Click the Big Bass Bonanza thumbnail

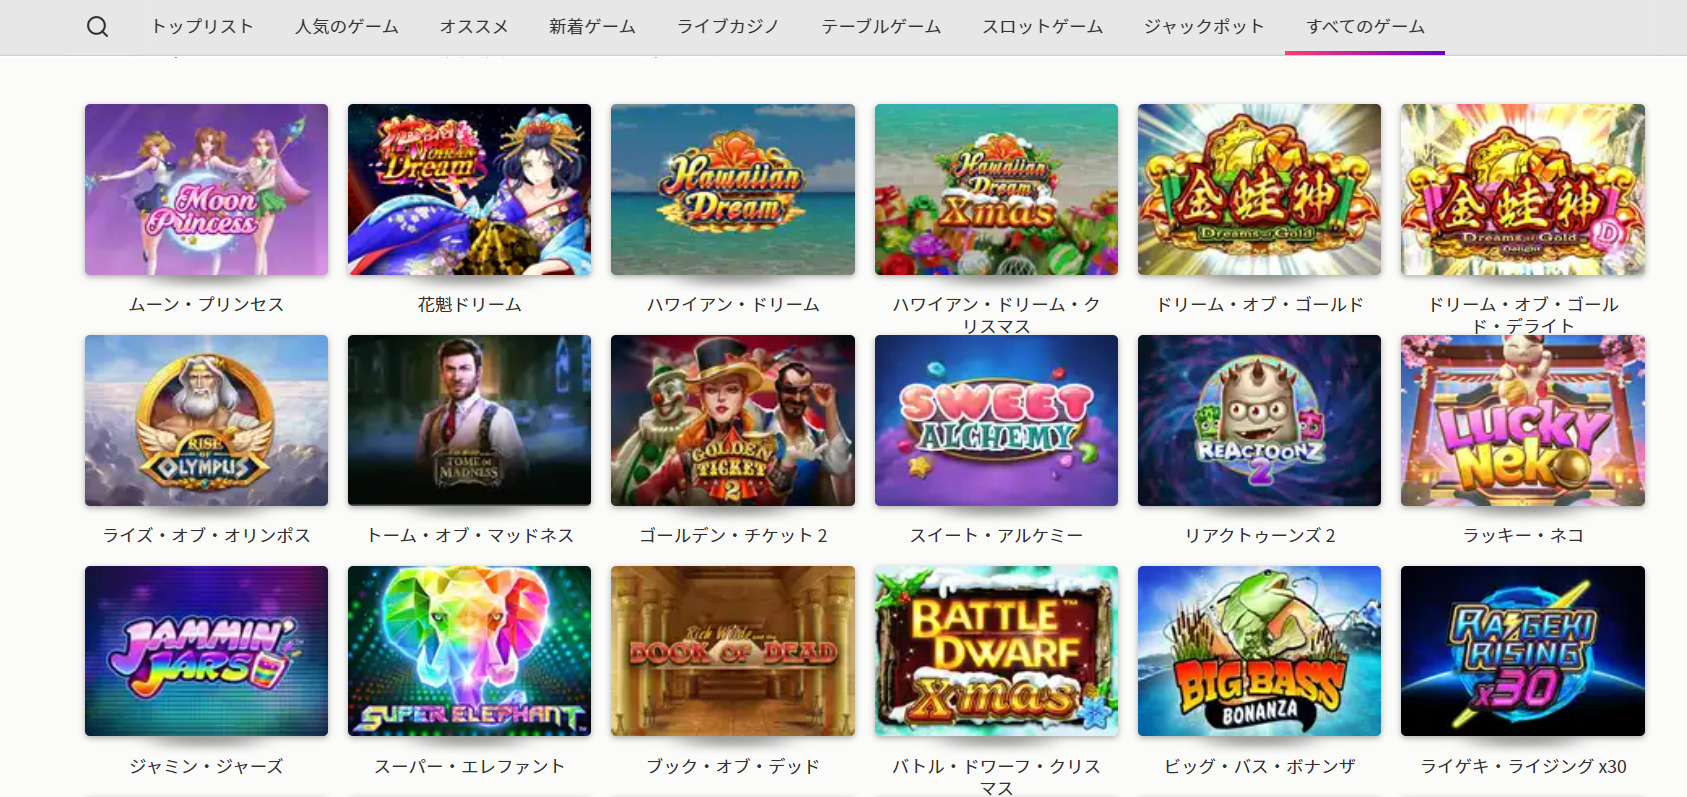pos(1259,651)
